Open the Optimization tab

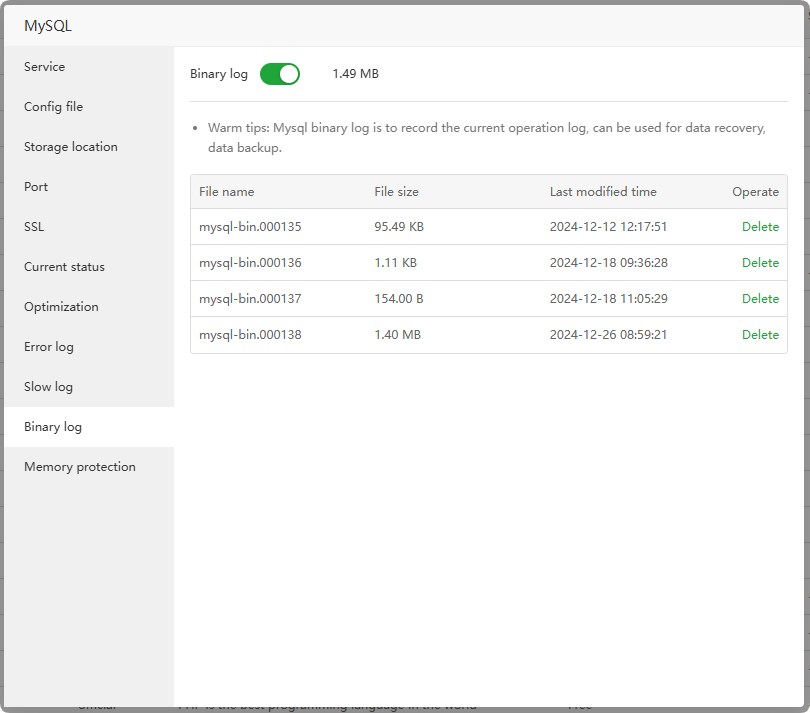[61, 307]
